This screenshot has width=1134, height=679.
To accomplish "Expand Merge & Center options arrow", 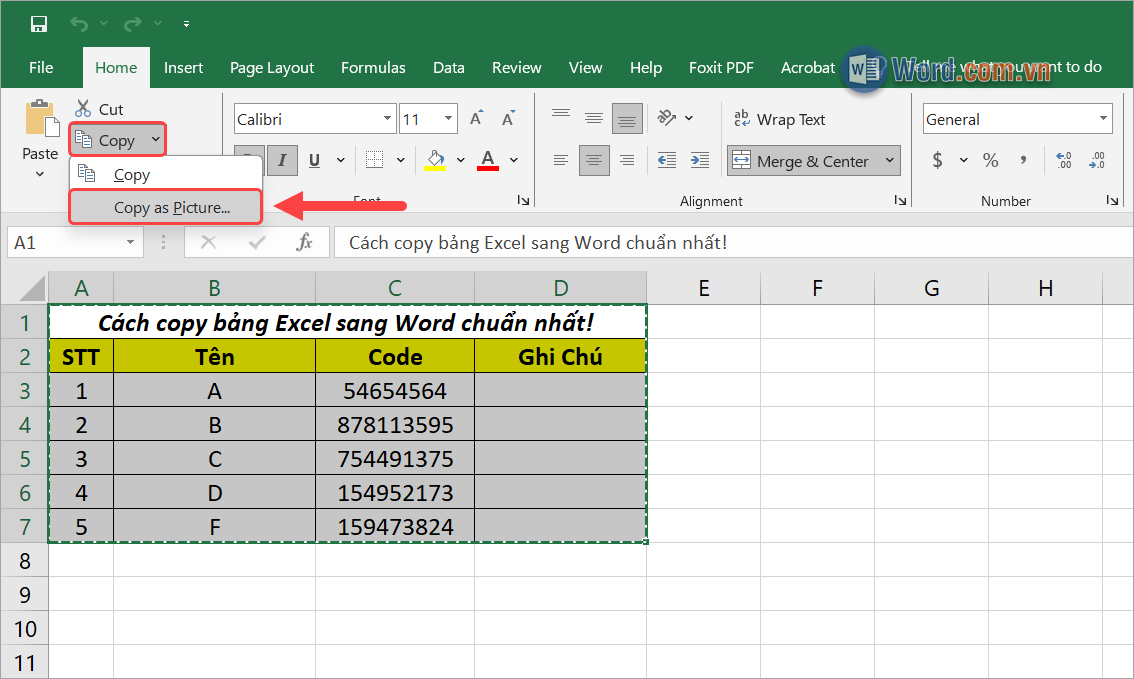I will point(890,161).
